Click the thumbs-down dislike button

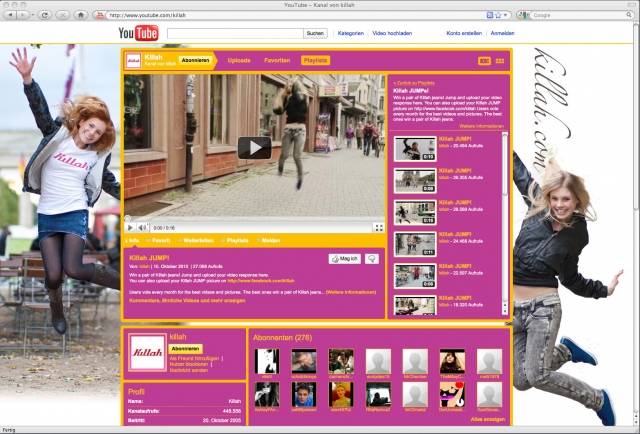tap(371, 259)
